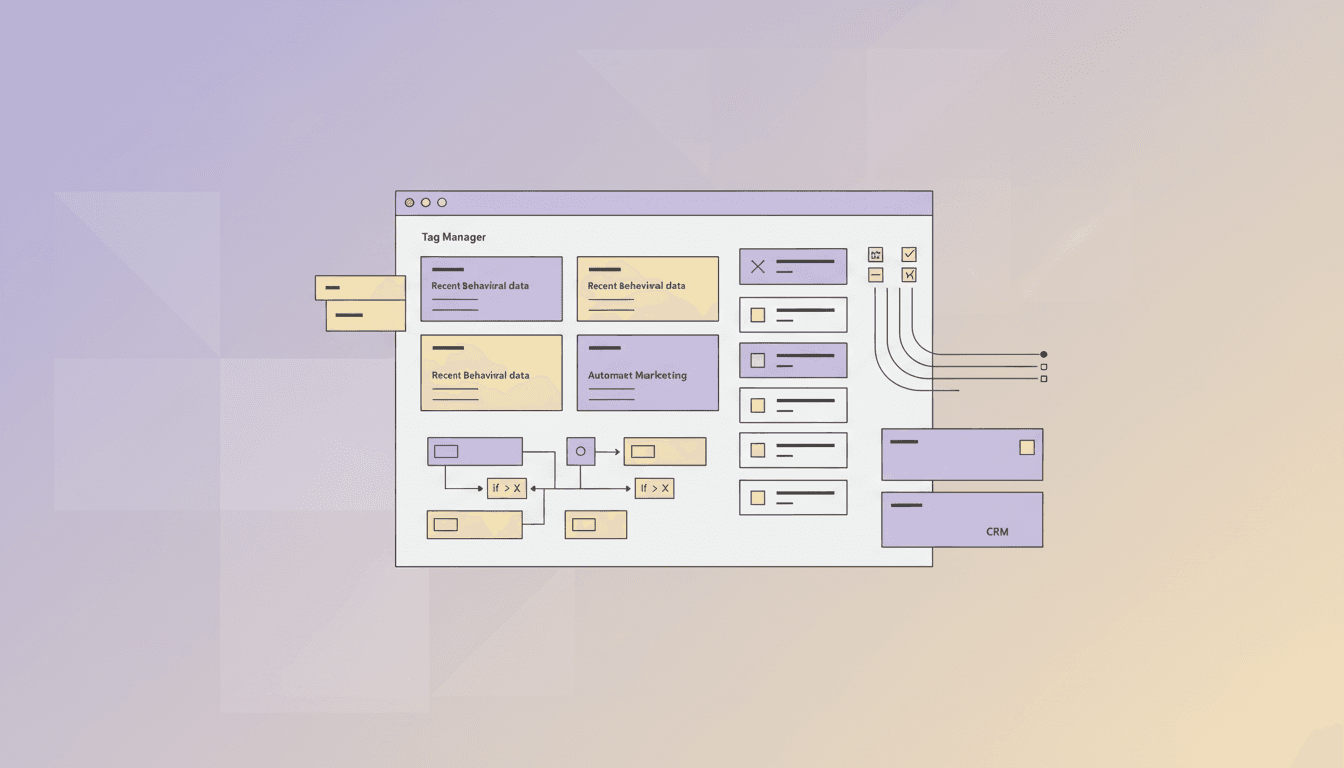
Task: Click the left 'If > X' condition node
Action: pos(506,488)
